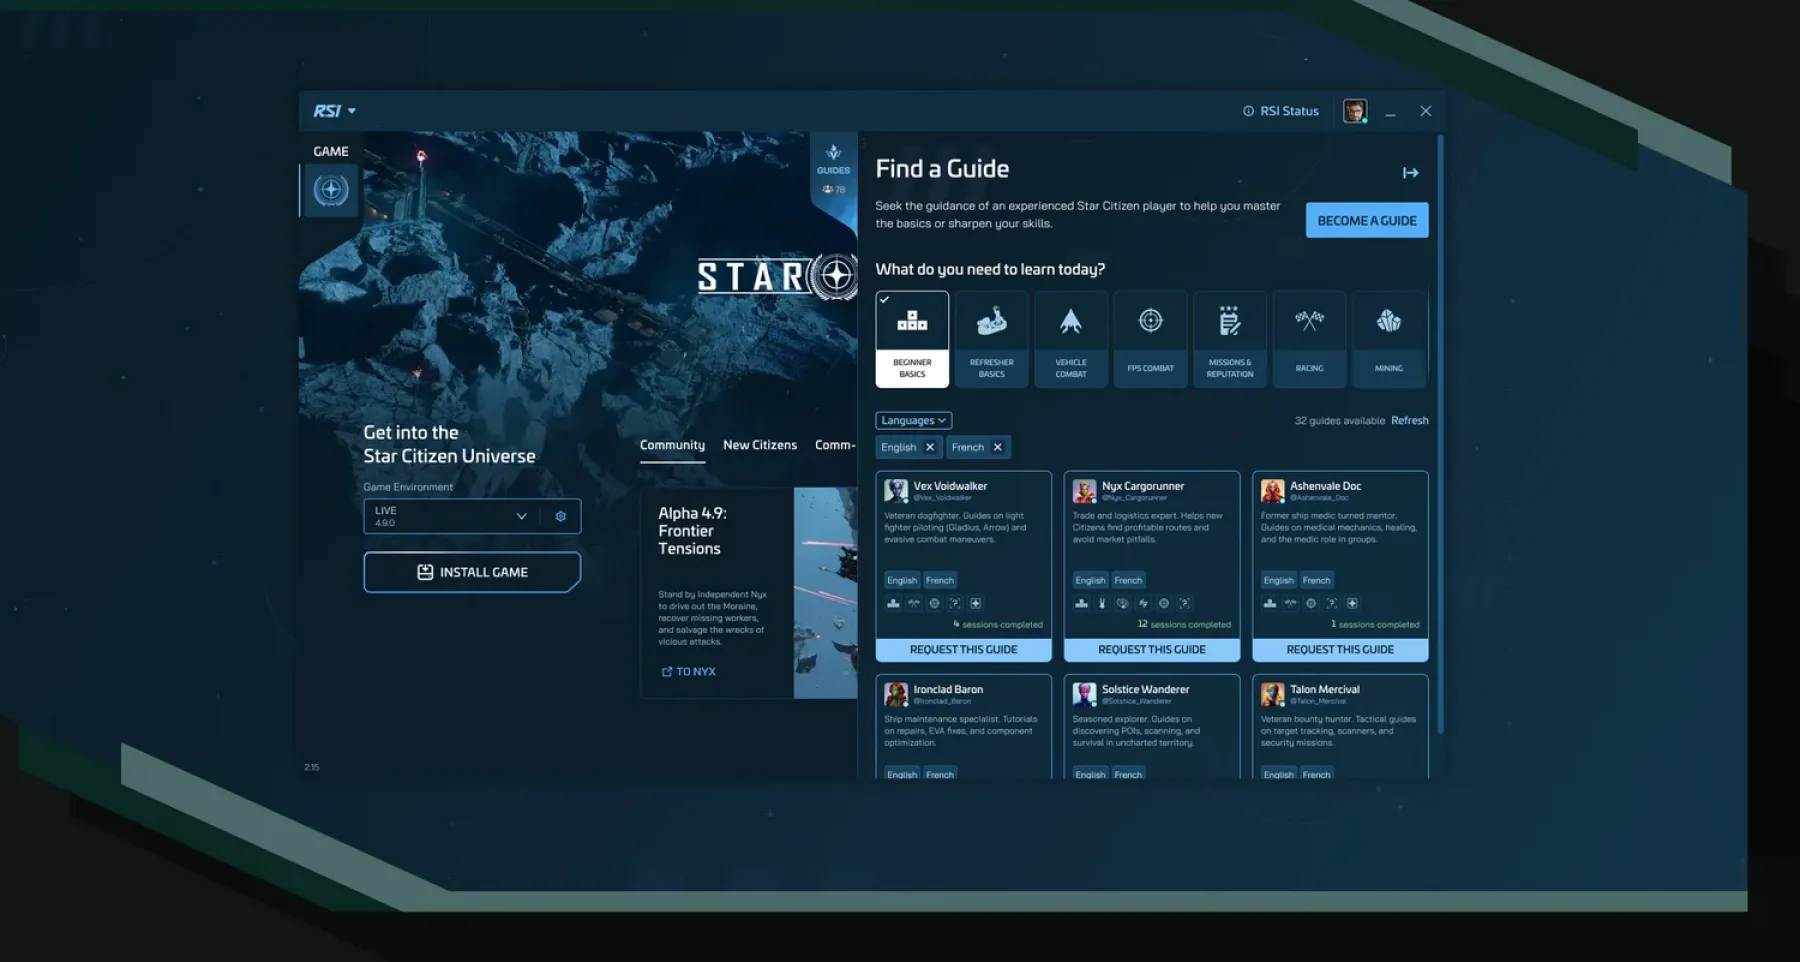Viewport: 1800px width, 962px height.
Task: Click English tag on Vex Voidwalker card
Action: [902, 580]
